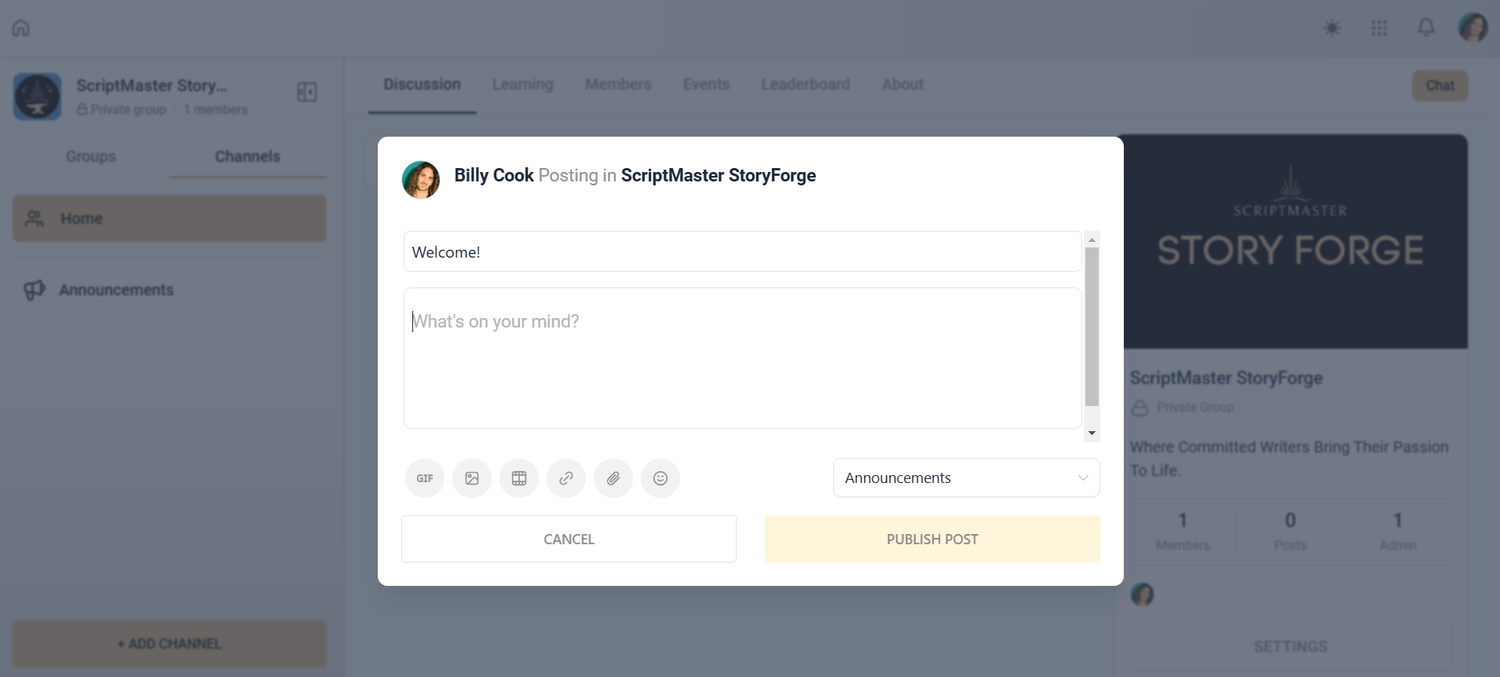Image resolution: width=1500 pixels, height=677 pixels.
Task: Open the apps grid menu
Action: click(1379, 28)
